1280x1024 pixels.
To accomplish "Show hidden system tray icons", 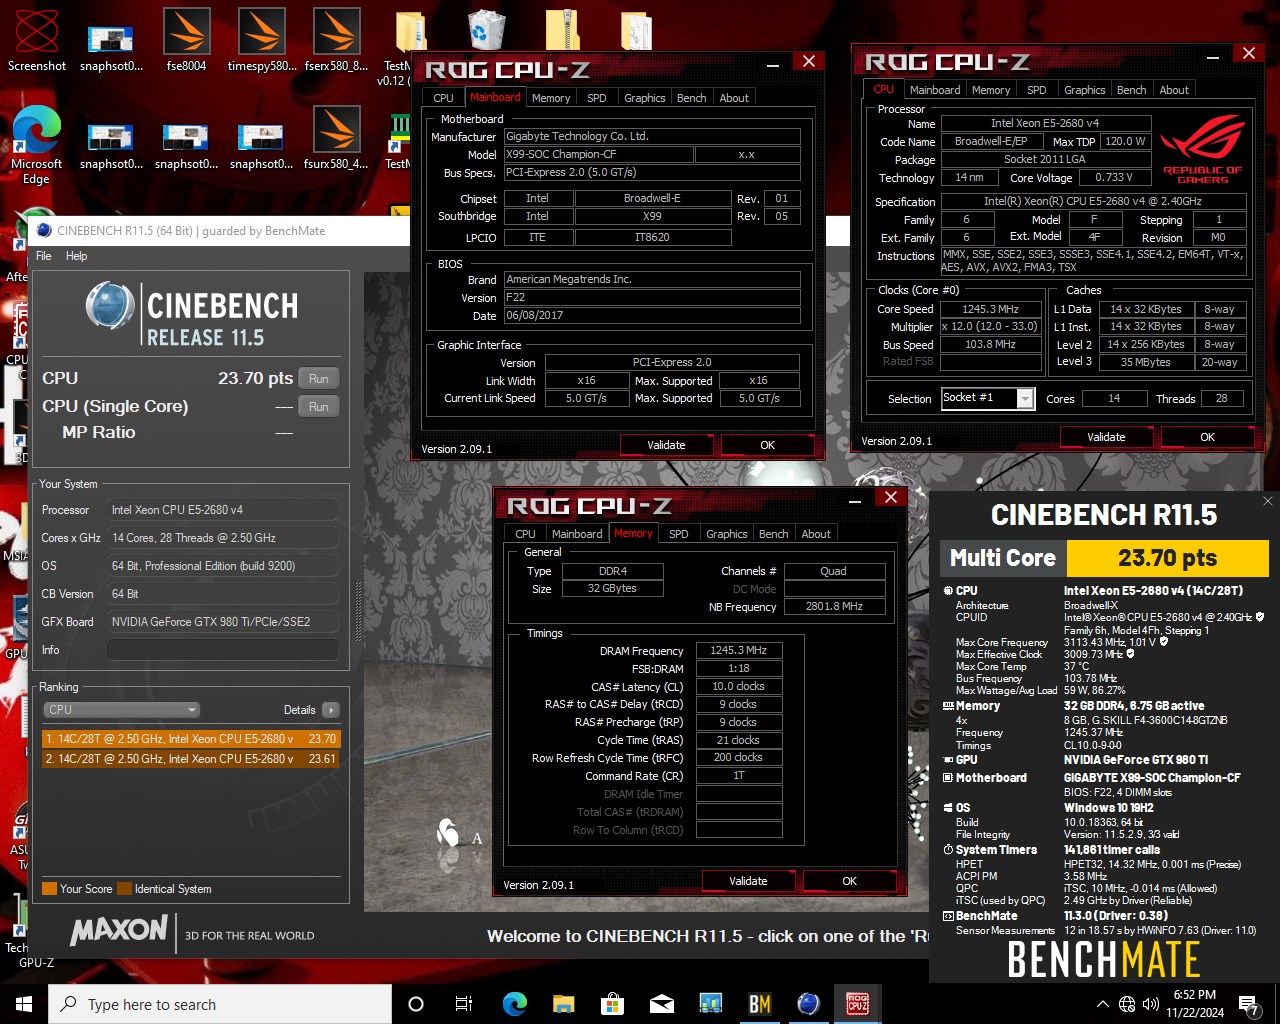I will [1102, 1004].
